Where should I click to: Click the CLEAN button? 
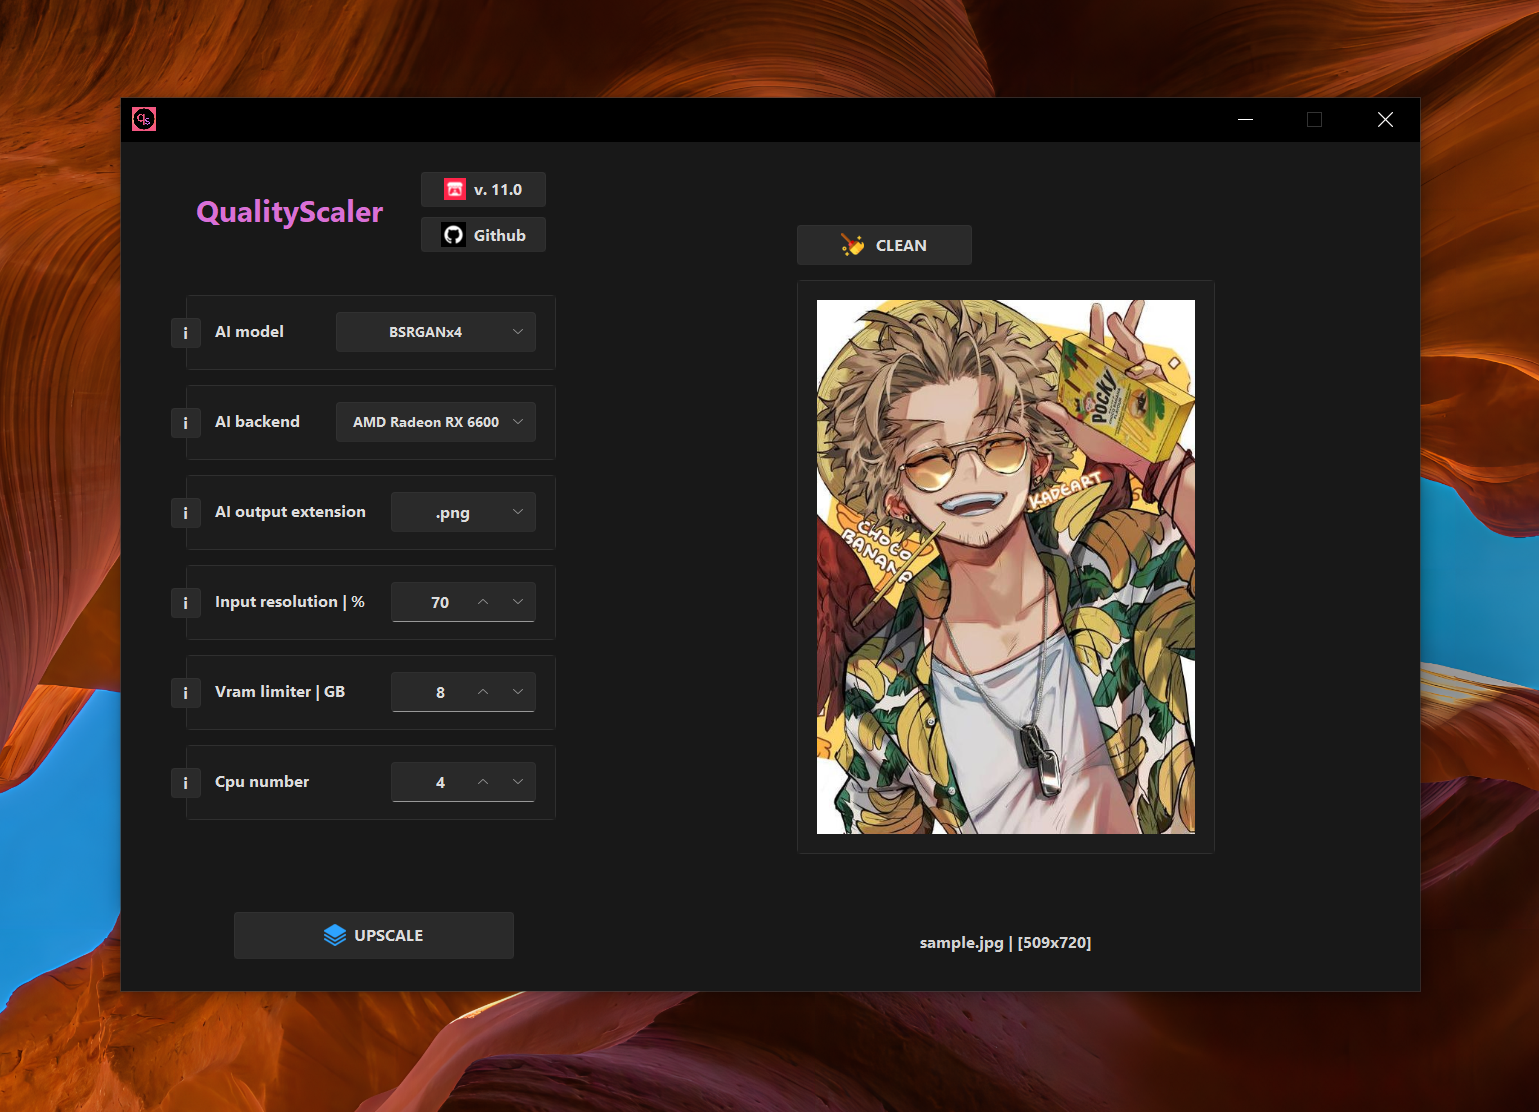tap(884, 245)
